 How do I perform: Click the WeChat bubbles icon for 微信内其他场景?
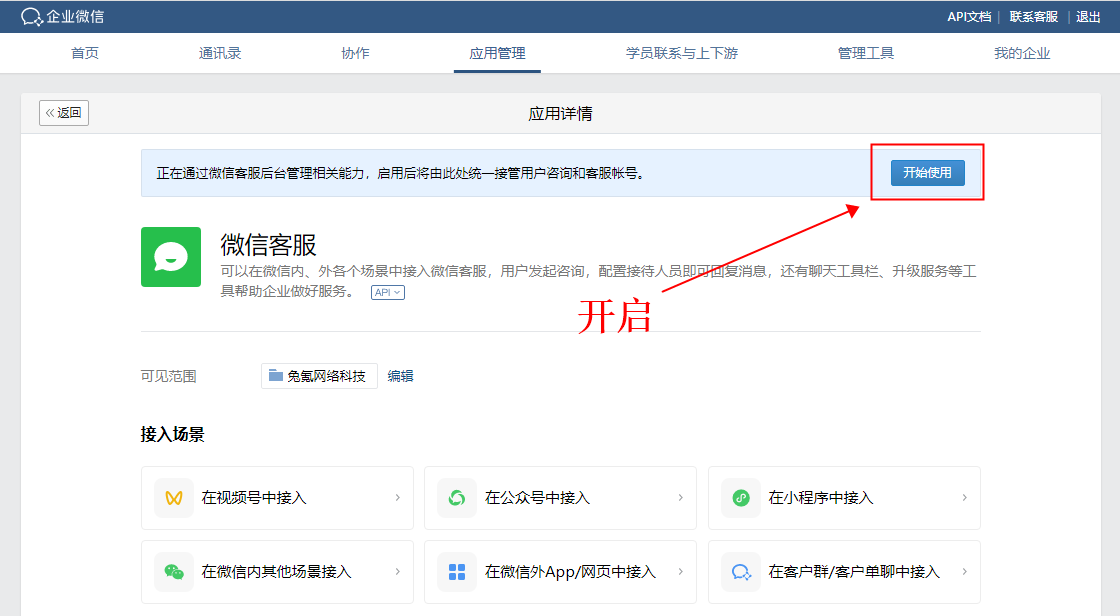point(174,572)
